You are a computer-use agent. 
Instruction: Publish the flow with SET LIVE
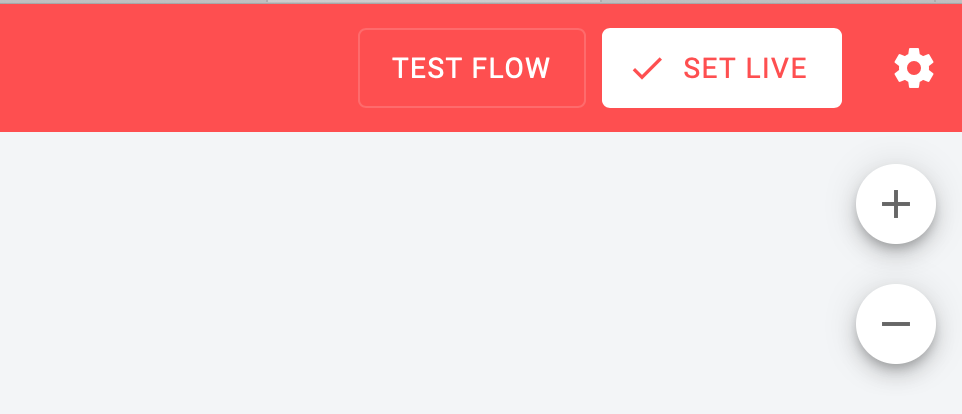click(722, 68)
